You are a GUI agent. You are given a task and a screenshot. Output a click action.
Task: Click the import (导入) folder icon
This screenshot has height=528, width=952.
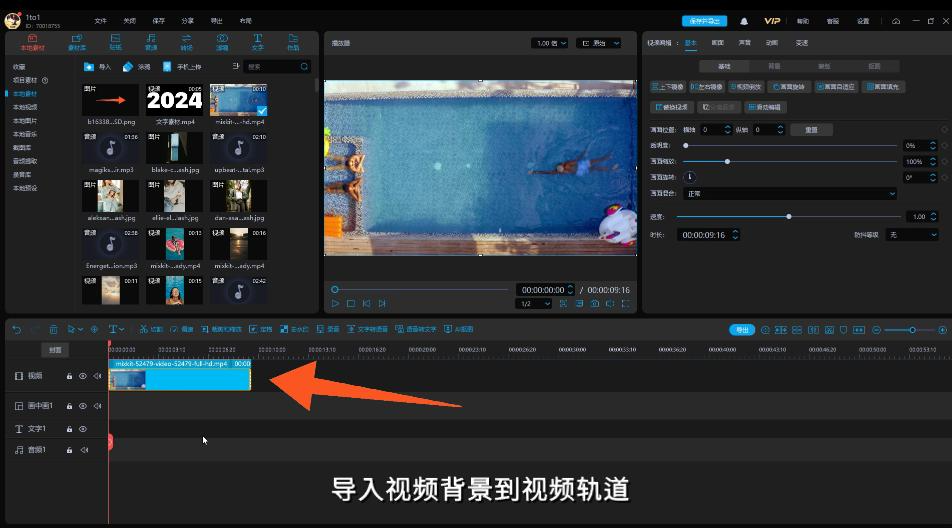89,67
